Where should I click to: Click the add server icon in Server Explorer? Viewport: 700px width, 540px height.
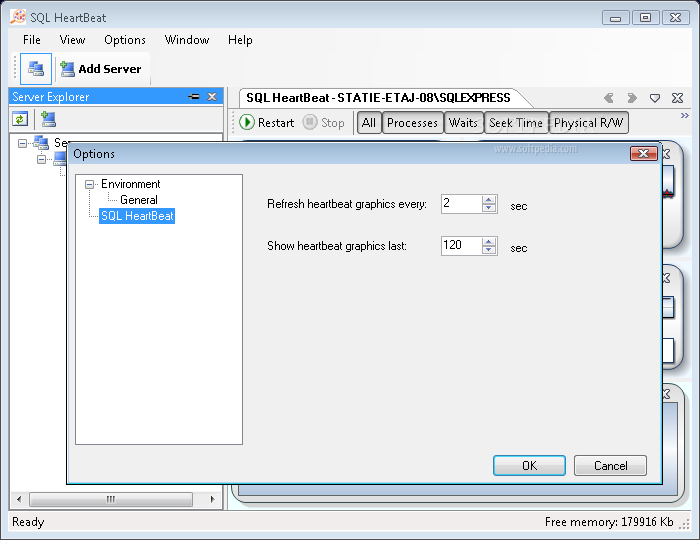pyautogui.click(x=48, y=119)
